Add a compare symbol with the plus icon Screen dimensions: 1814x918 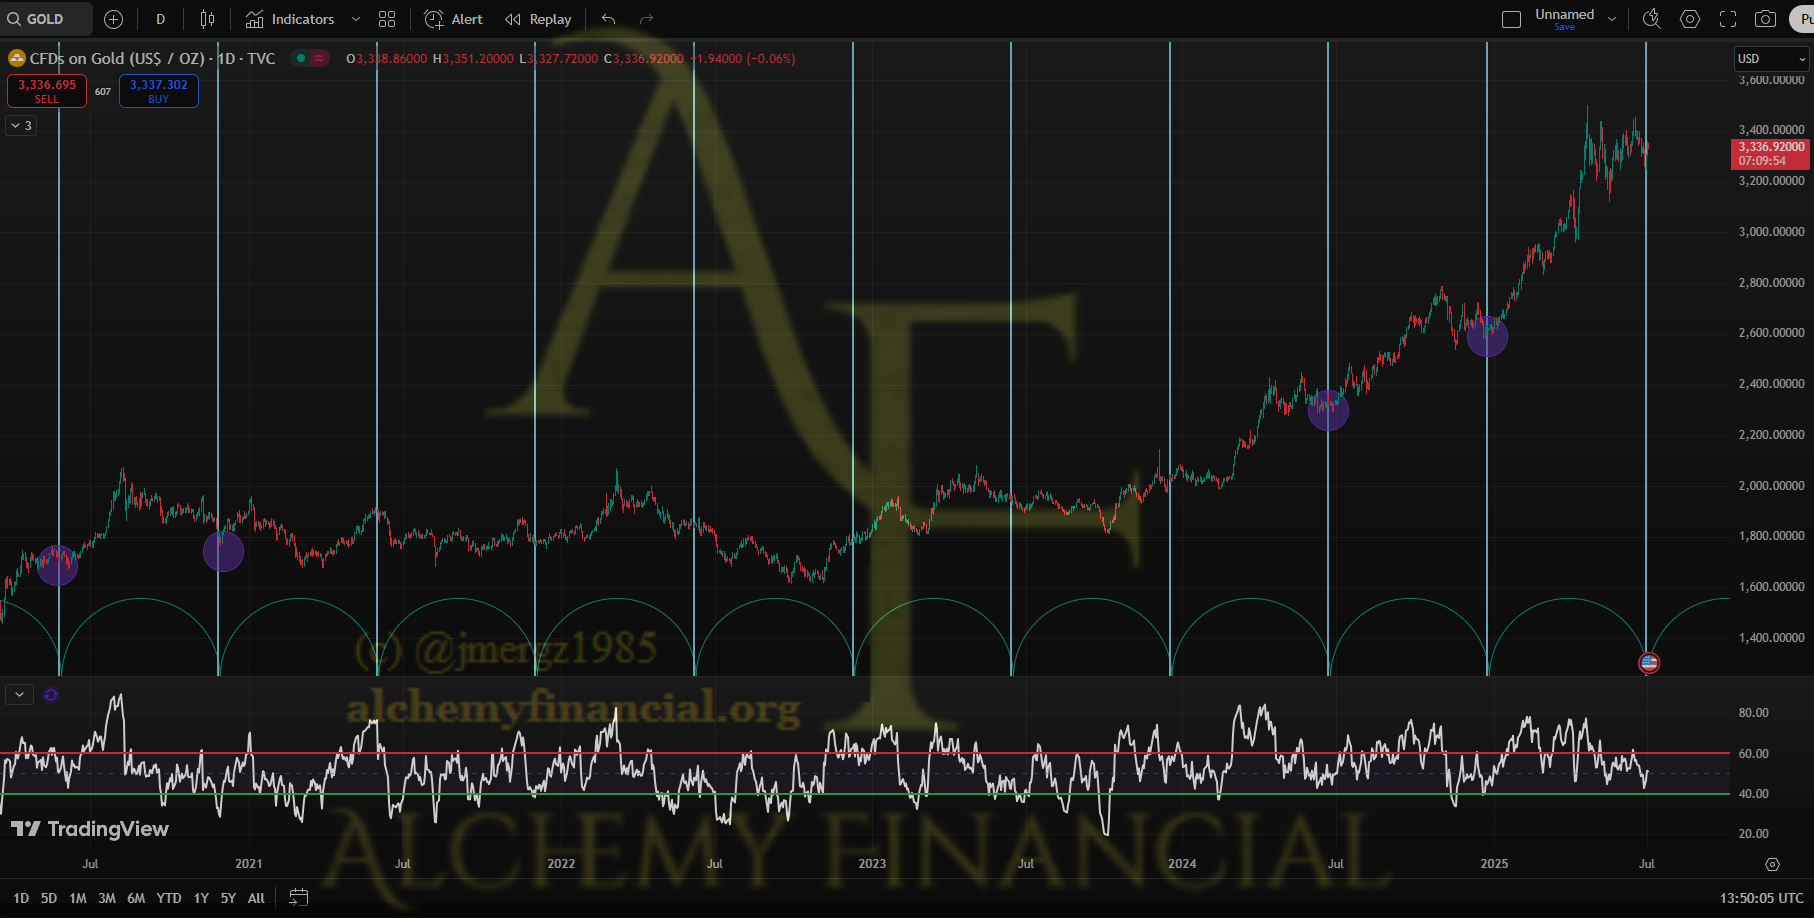114,19
